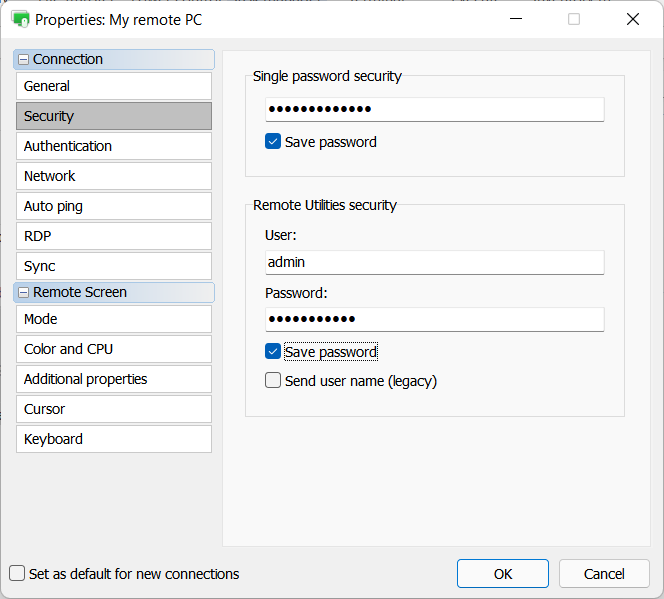664x599 pixels.
Task: Open the Sync page
Action: click(x=113, y=266)
